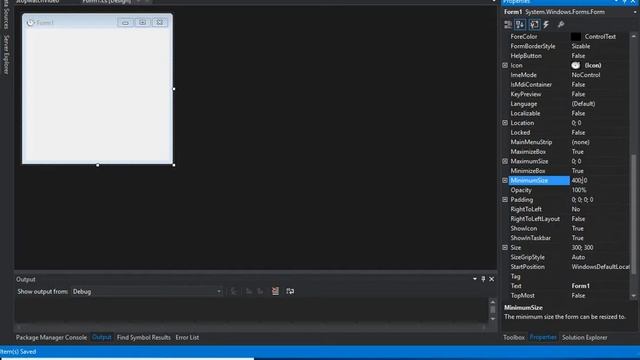Expand the MaximumSize property

[505, 161]
